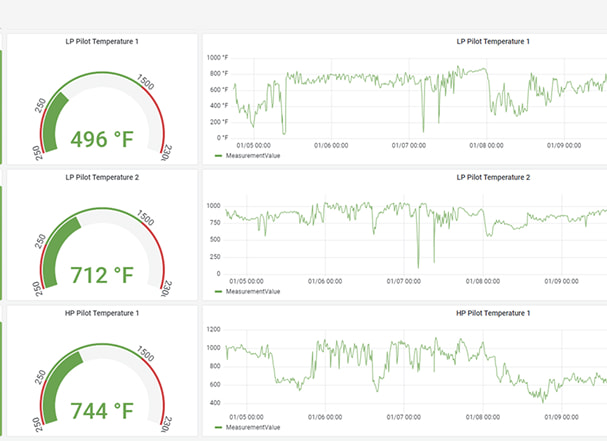Click the 01/08 00:00 time label in LP Pilot Temperature 1 graph
Image resolution: width=607 pixels, height=441 pixels.
[486, 146]
